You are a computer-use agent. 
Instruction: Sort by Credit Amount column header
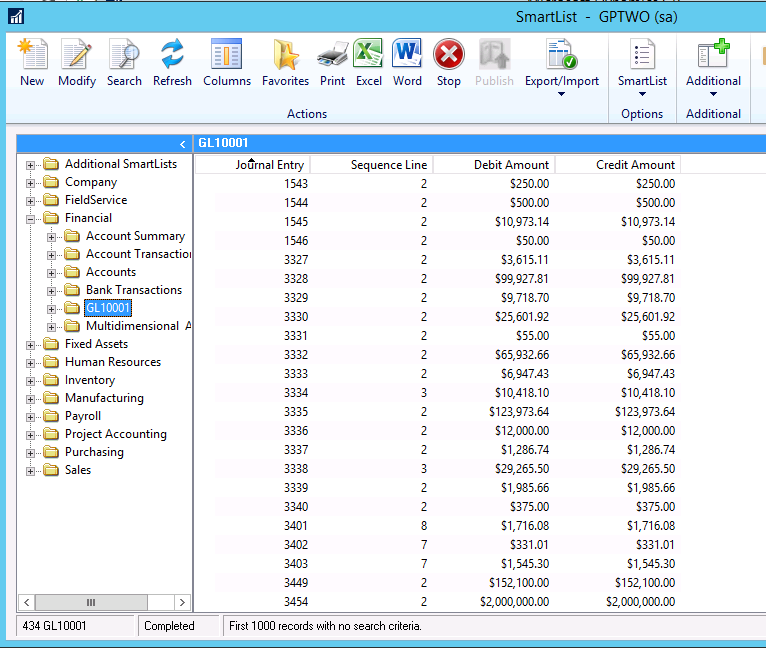(618, 165)
